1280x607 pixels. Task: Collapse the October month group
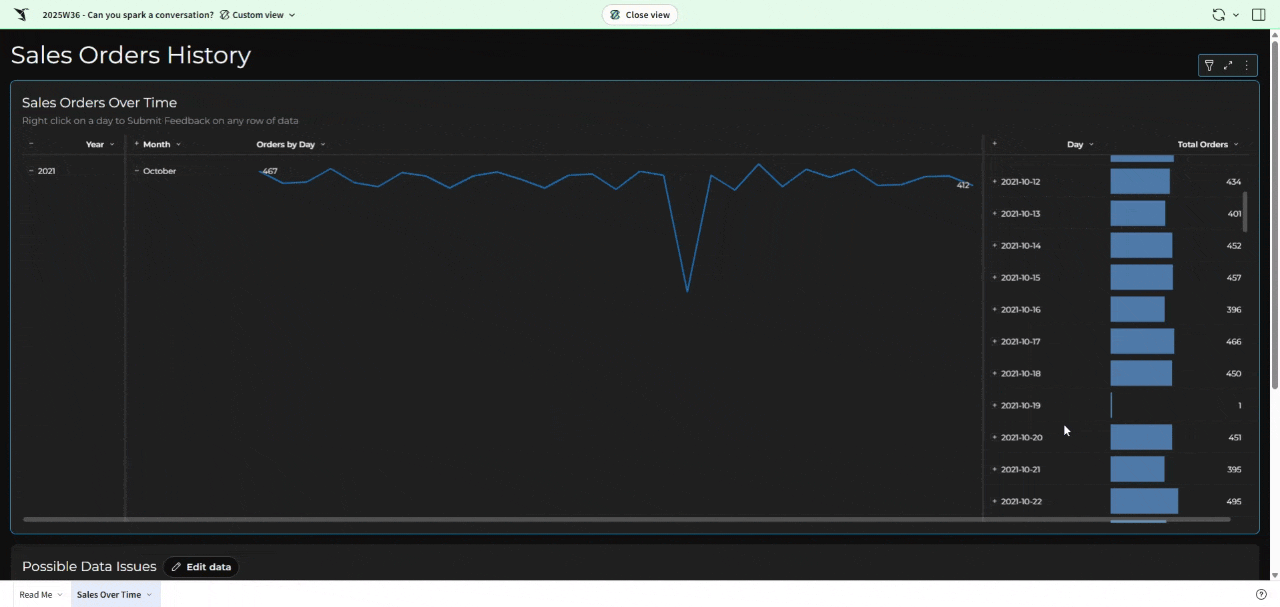[137, 171]
